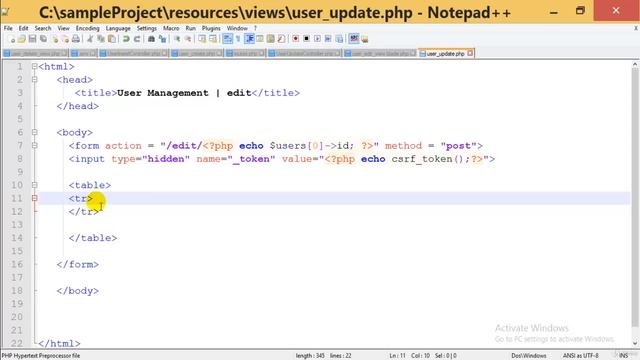The height and width of the screenshot is (360, 640).
Task: Toggle Word Wrap in the toolbar
Action: (x=227, y=39)
